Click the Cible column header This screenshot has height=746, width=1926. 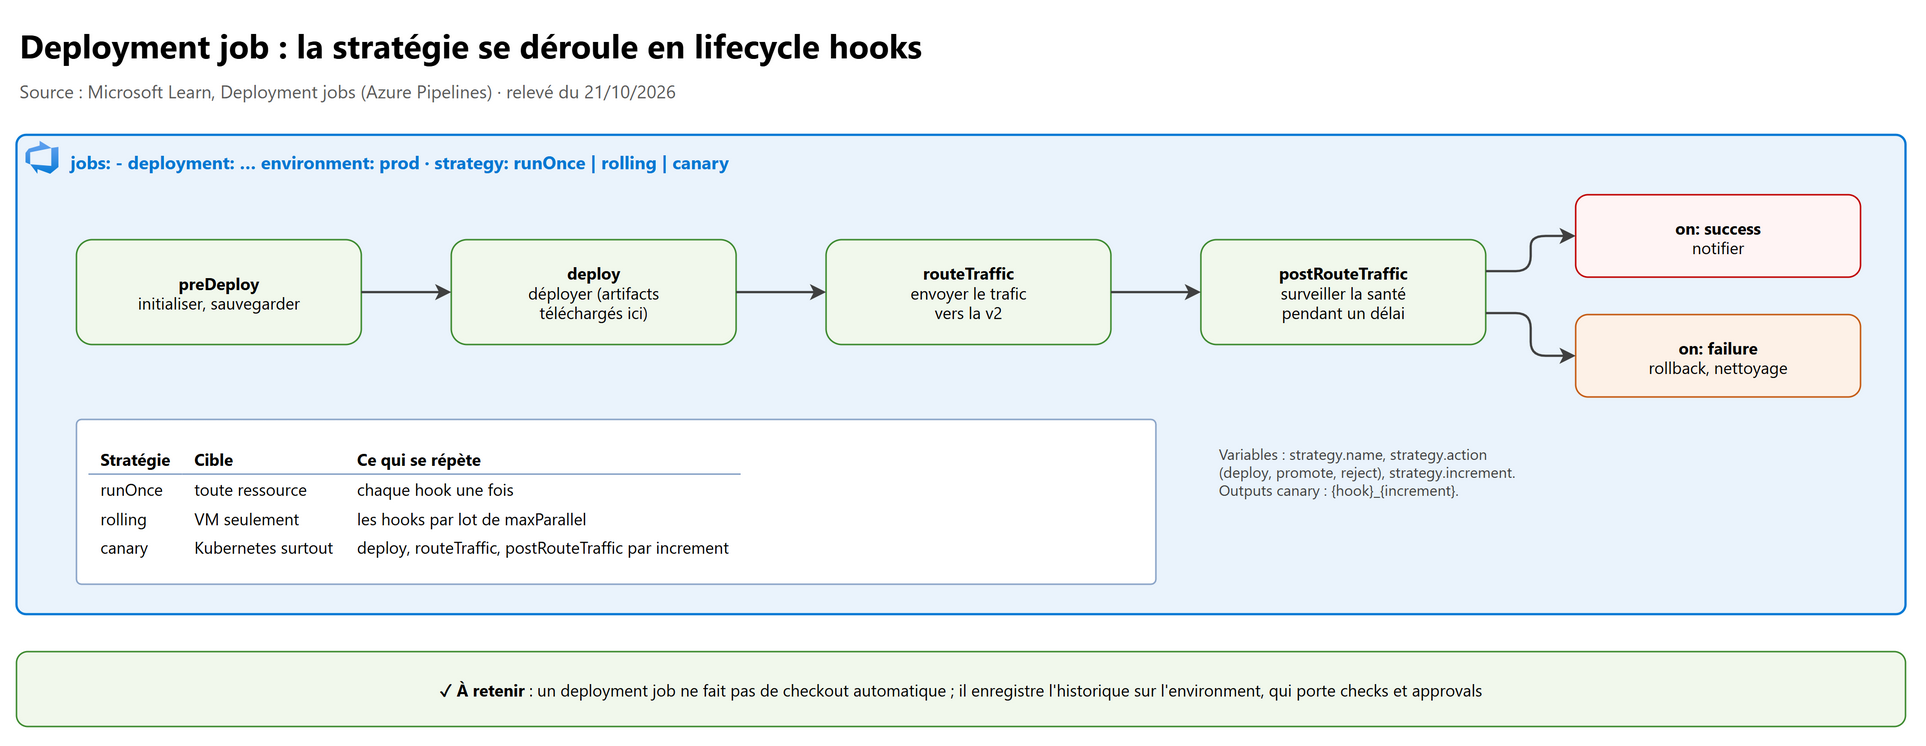213,460
